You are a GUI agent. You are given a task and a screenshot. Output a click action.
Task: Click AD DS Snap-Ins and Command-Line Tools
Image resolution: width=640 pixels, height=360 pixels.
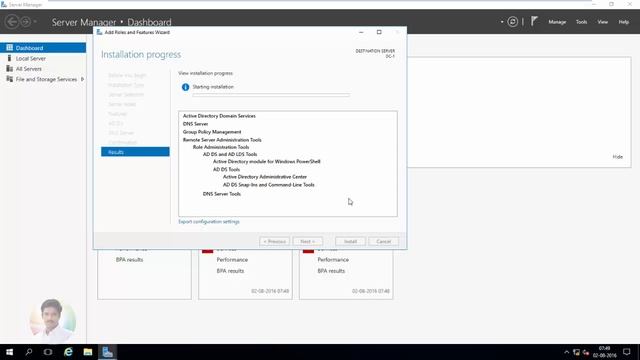pos(269,185)
